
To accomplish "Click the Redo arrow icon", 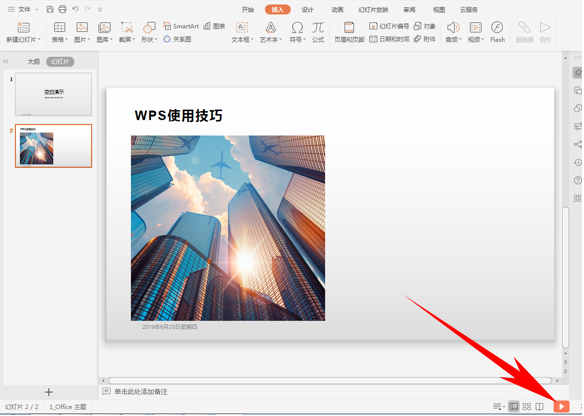I will (88, 9).
